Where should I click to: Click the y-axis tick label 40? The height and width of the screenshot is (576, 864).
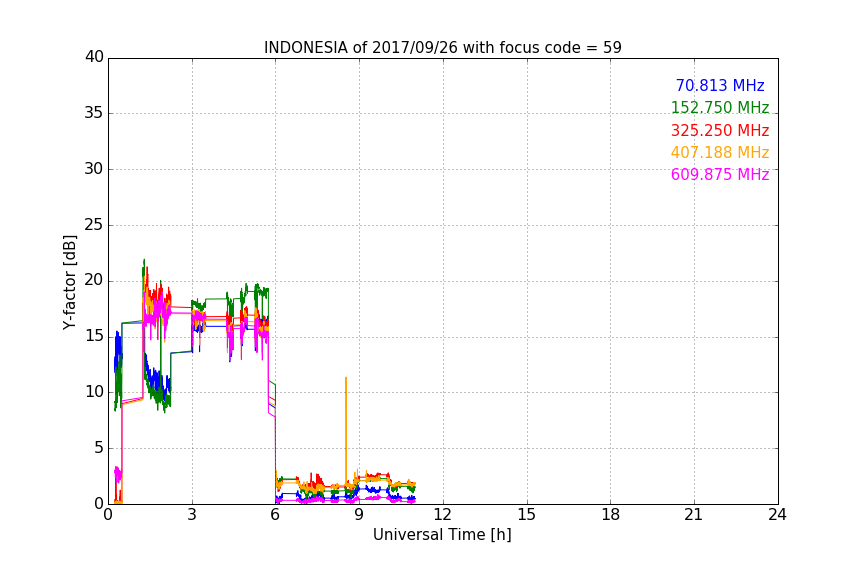pyautogui.click(x=94, y=57)
